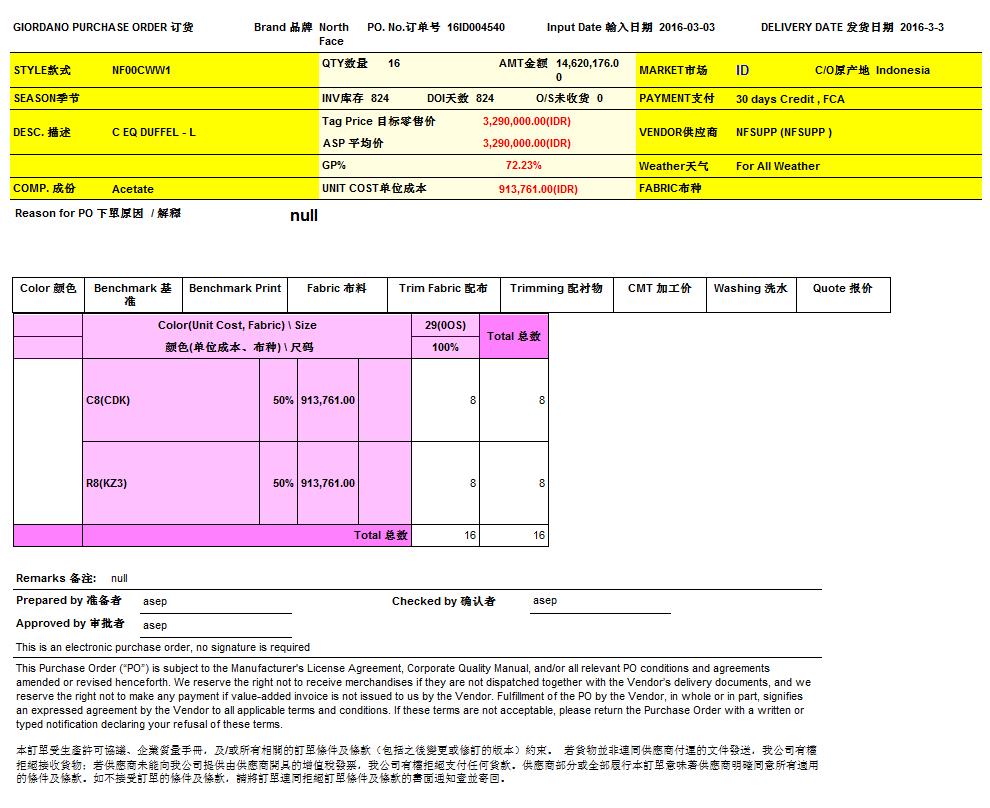Select the Checked by field value
Viewport: 990px width, 808px height.
point(545,601)
